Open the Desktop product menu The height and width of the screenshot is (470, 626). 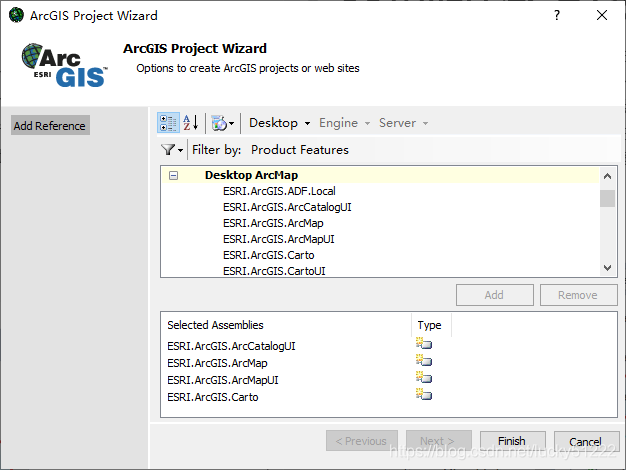(279, 123)
